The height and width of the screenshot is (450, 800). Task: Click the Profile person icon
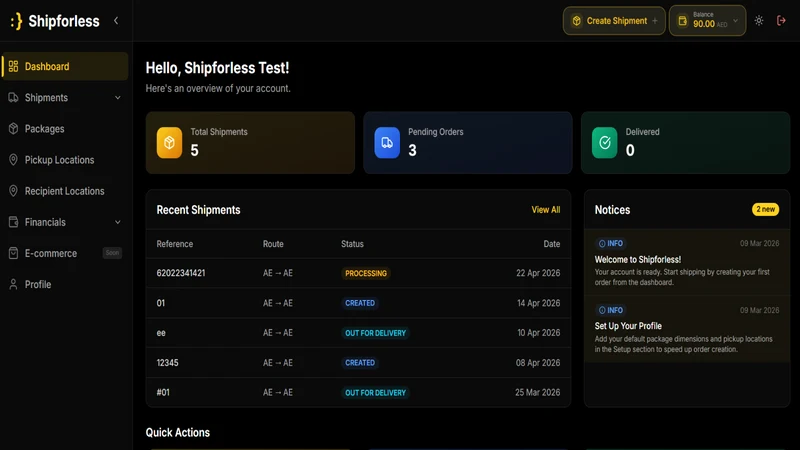coord(13,284)
